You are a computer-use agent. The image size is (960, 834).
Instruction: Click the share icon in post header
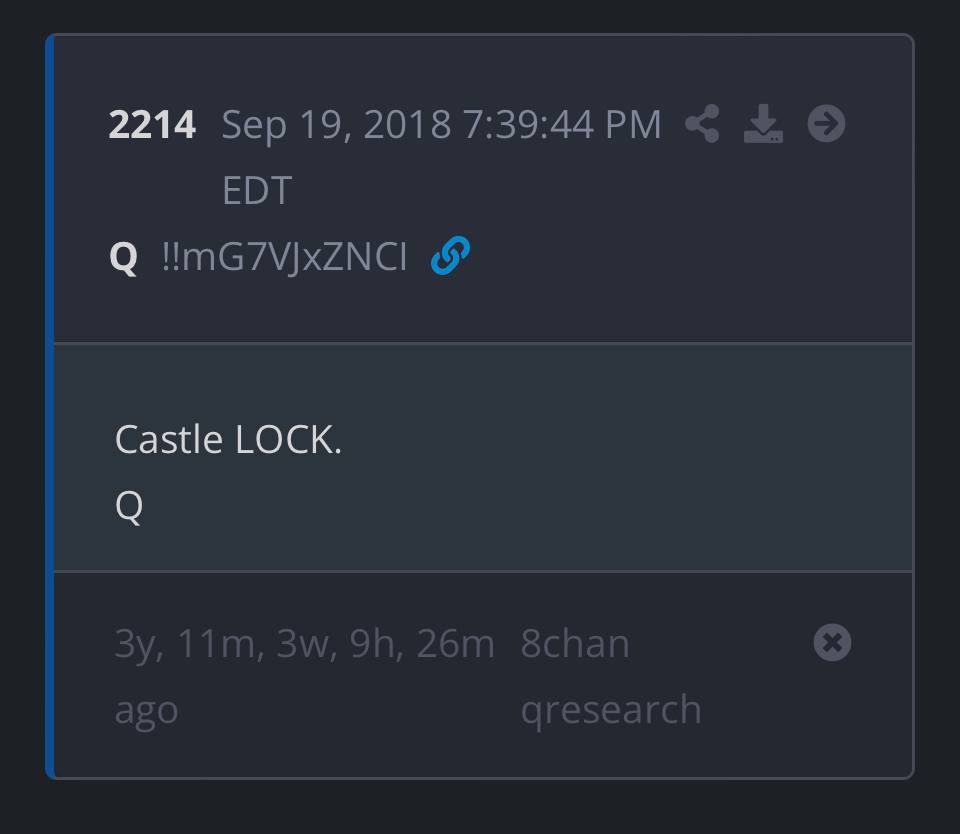point(702,125)
